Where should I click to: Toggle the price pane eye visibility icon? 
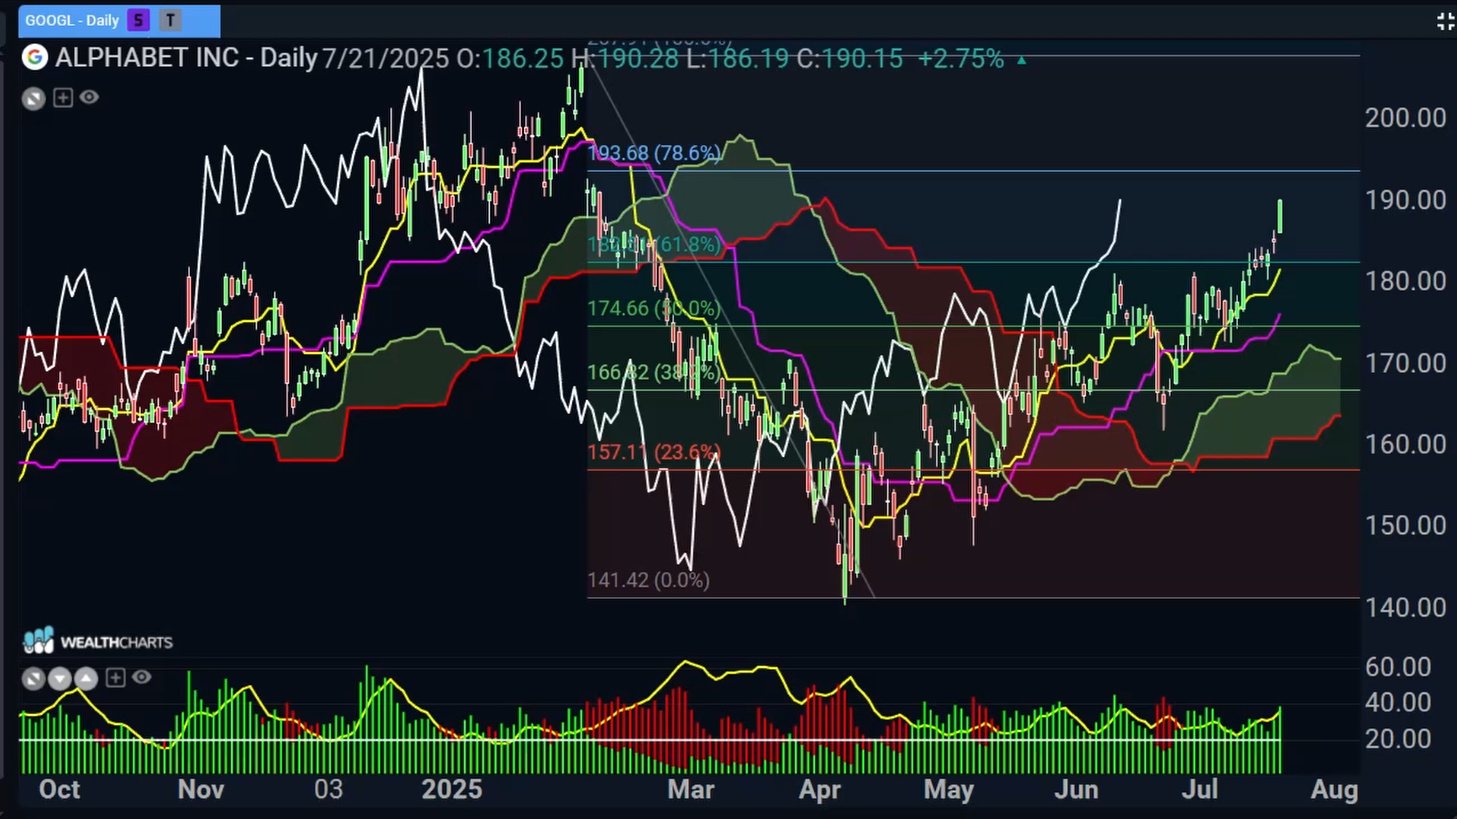(x=89, y=97)
